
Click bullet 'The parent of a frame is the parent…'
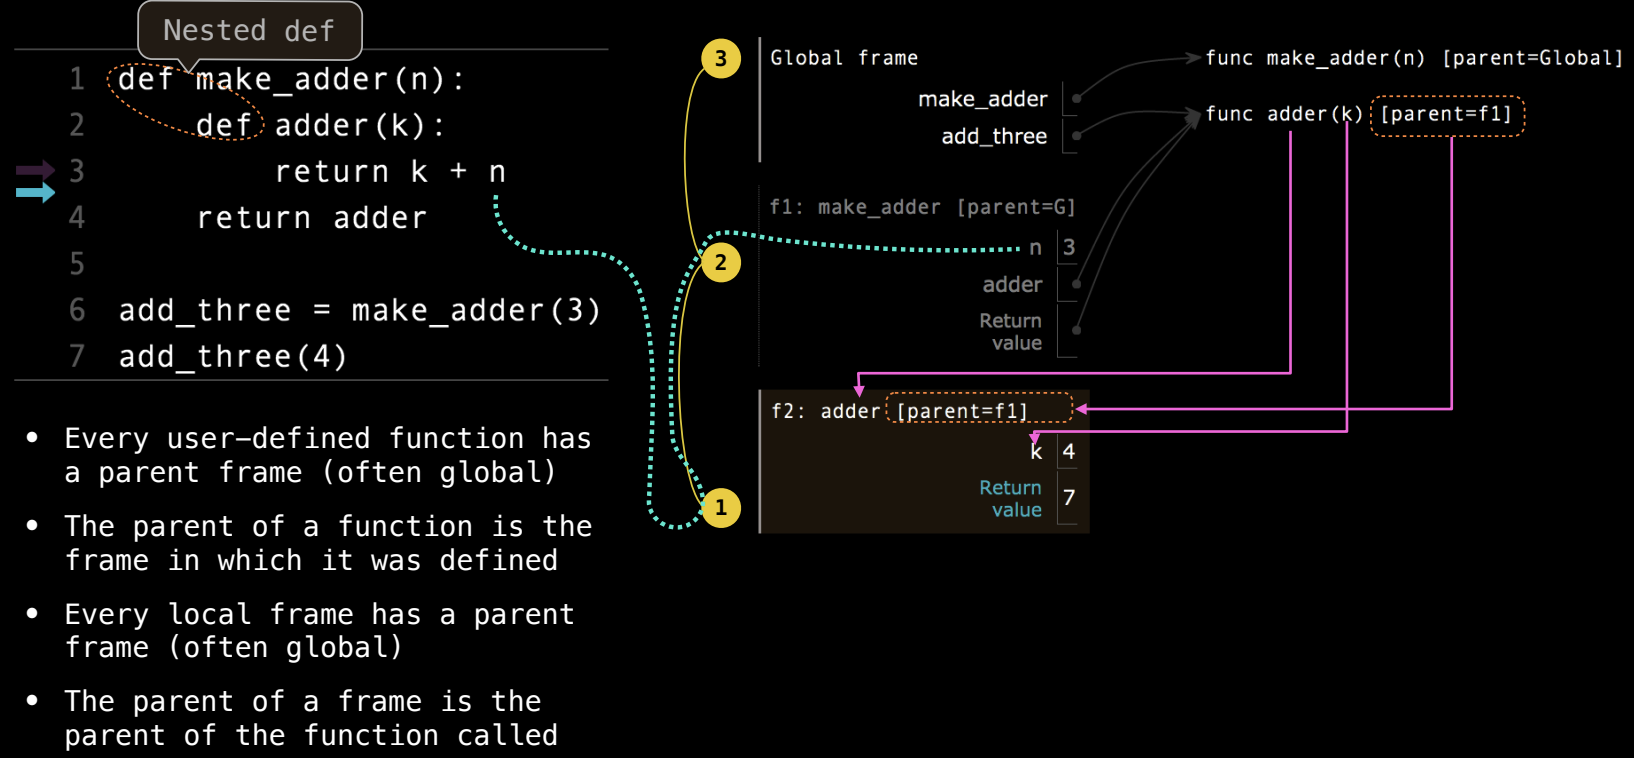click(x=311, y=718)
